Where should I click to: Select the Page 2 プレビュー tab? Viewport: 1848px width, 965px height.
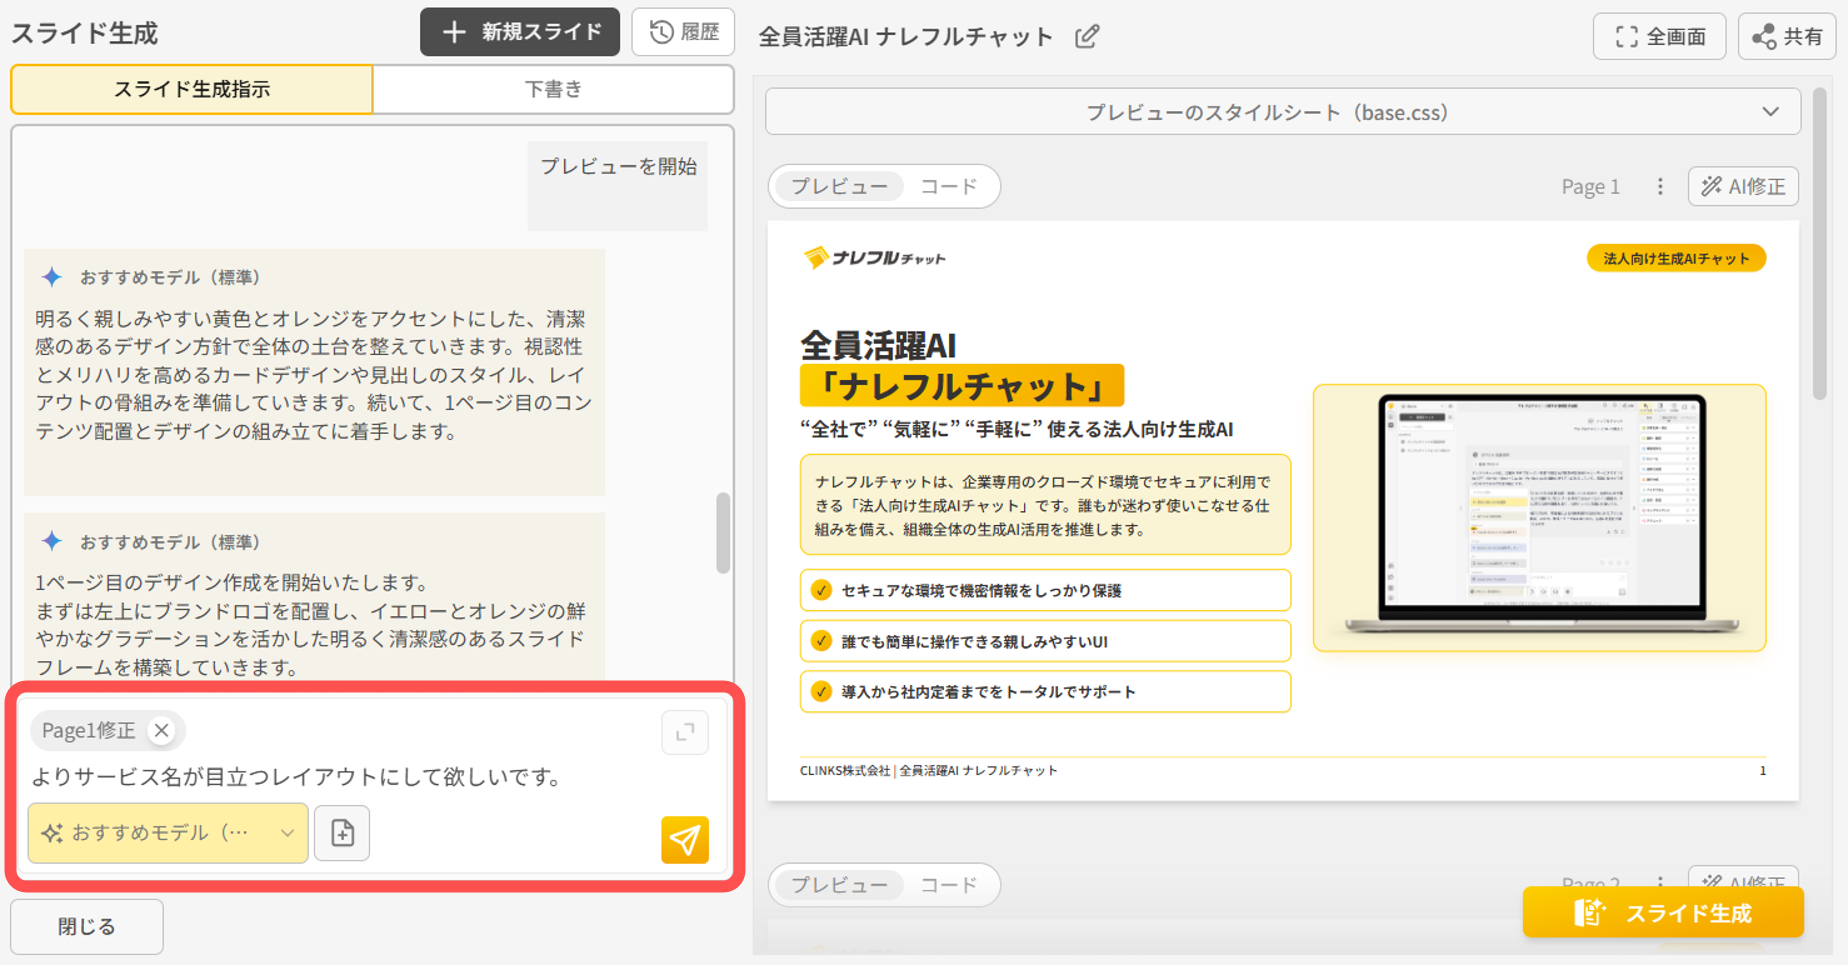[839, 885]
